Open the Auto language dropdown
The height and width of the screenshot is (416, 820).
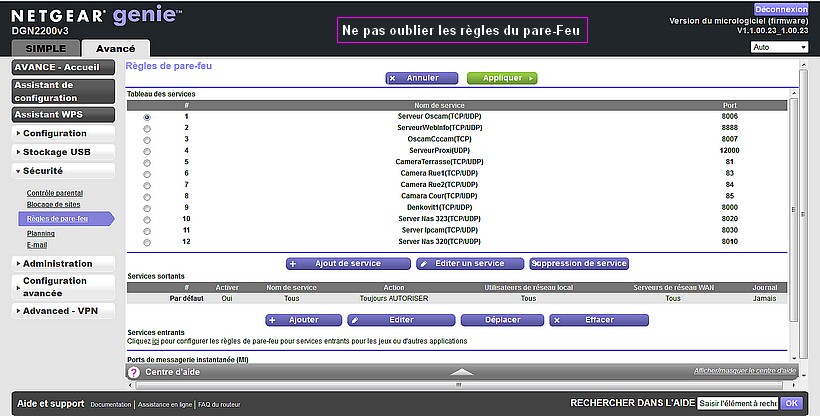click(778, 47)
